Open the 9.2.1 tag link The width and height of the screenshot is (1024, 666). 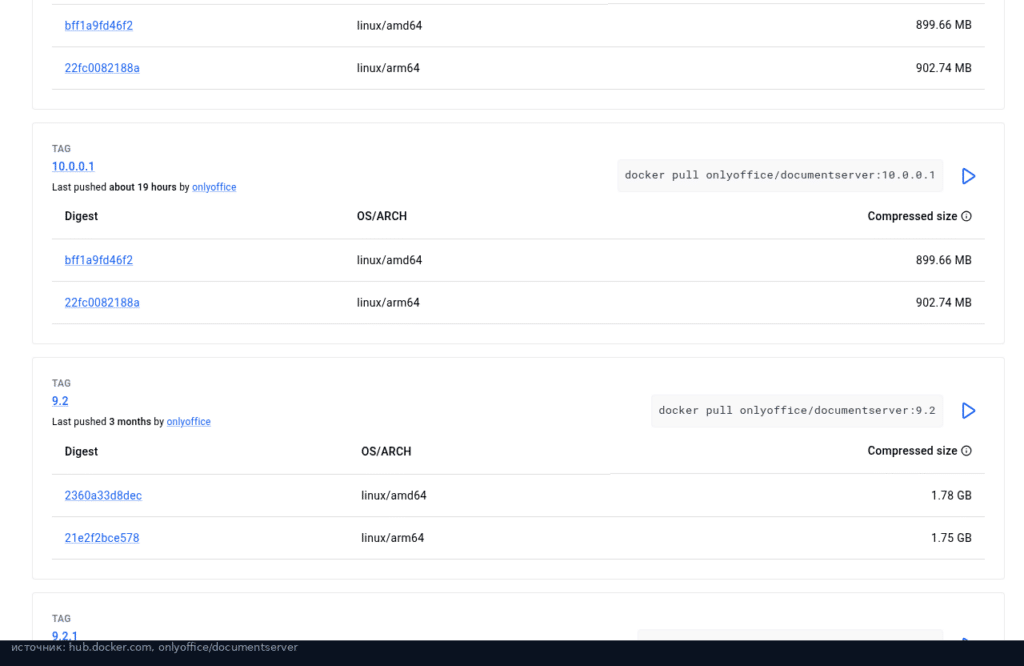point(65,635)
